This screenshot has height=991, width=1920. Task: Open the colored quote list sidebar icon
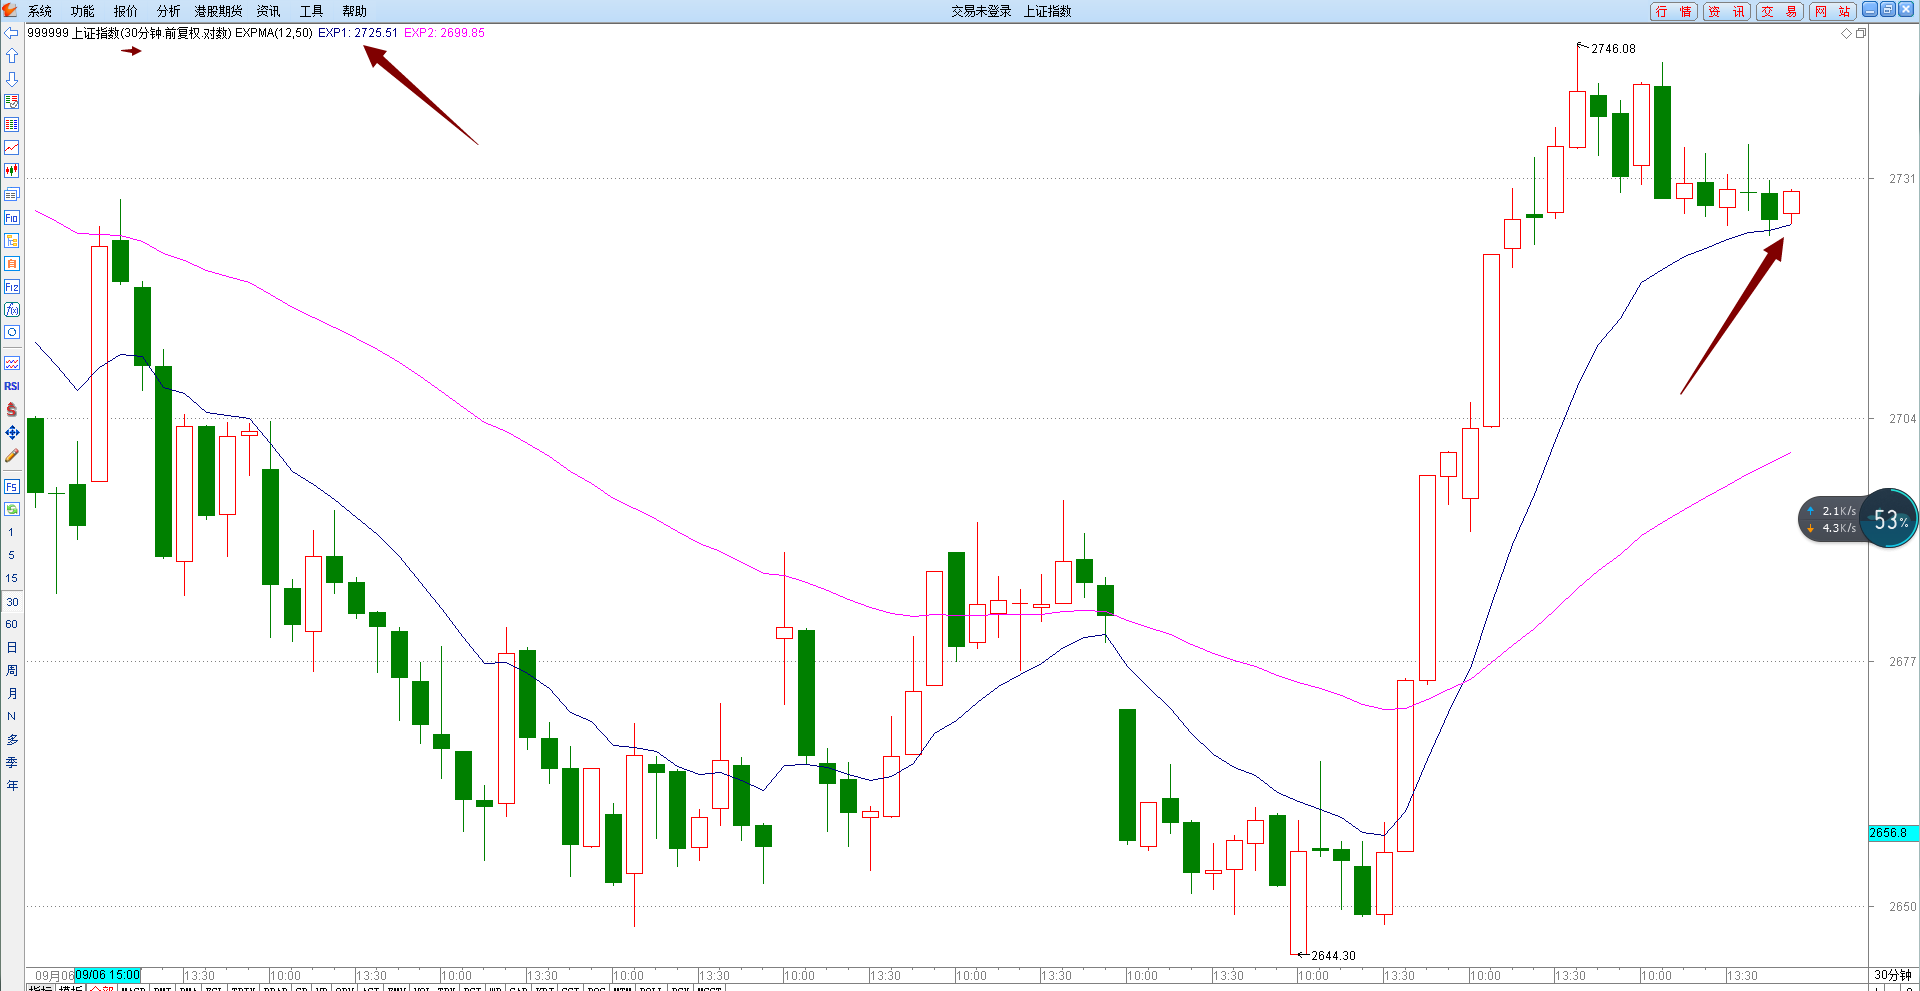[x=12, y=101]
